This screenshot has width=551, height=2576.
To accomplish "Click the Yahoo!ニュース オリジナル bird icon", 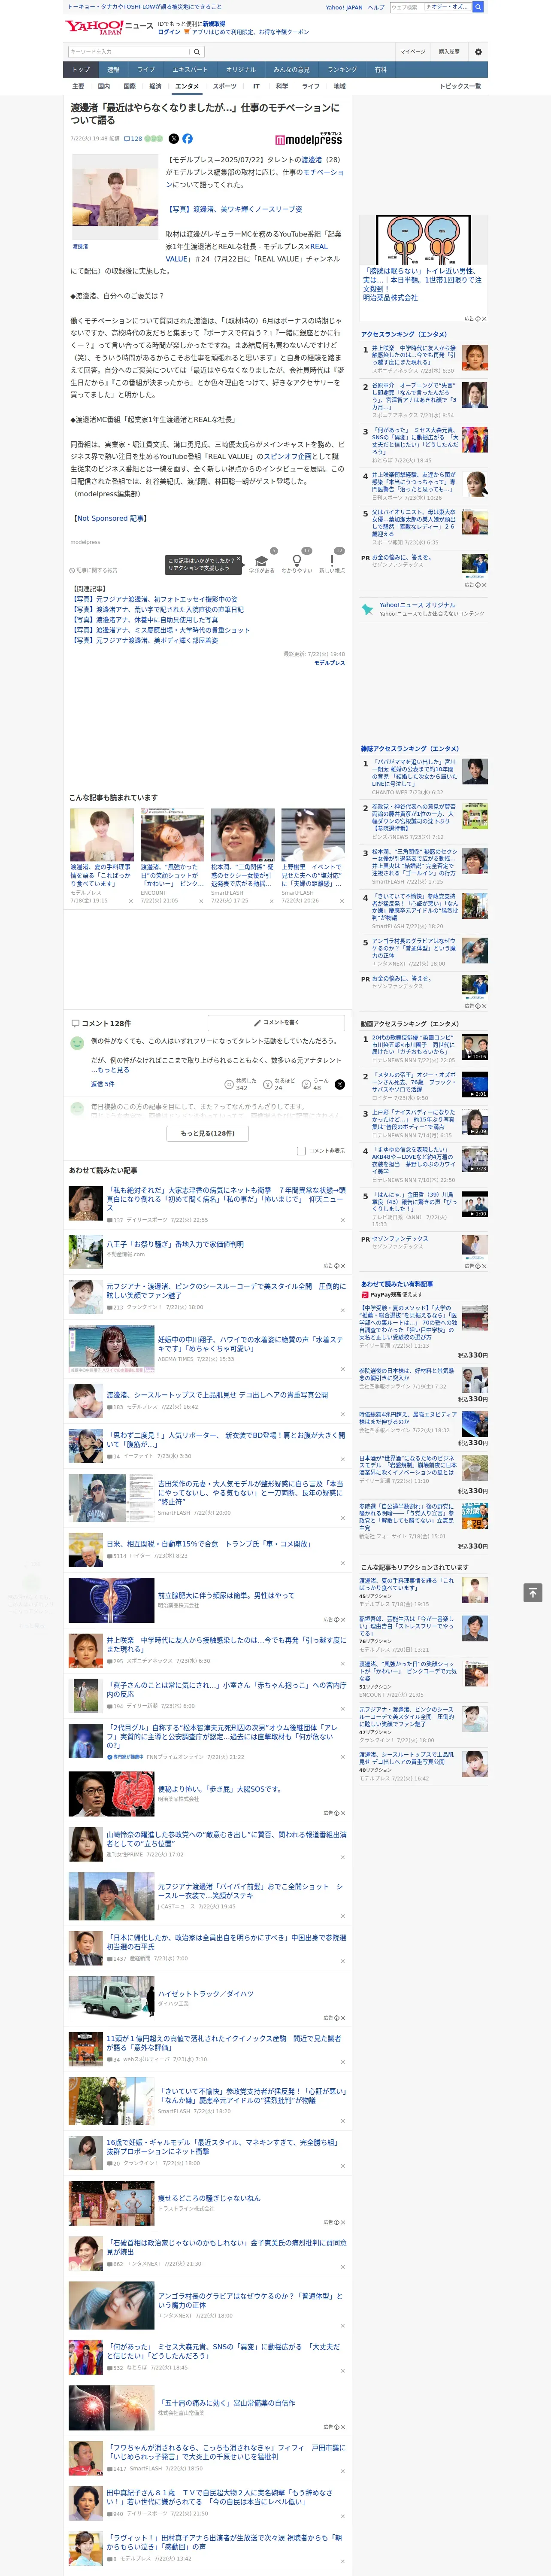I will [368, 608].
